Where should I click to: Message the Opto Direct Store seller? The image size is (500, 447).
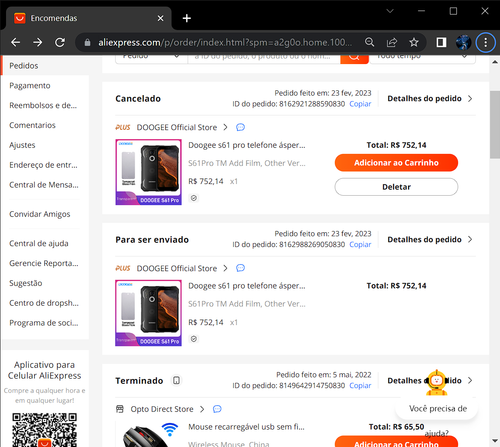[217, 409]
